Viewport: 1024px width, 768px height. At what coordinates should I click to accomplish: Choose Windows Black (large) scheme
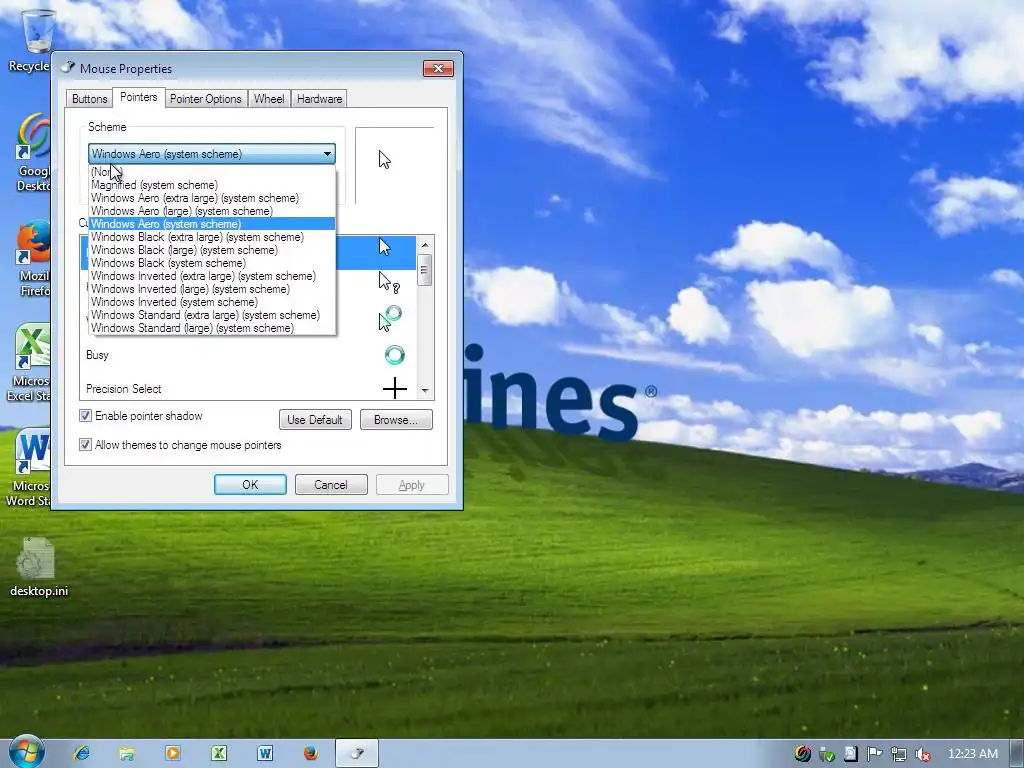(x=212, y=250)
